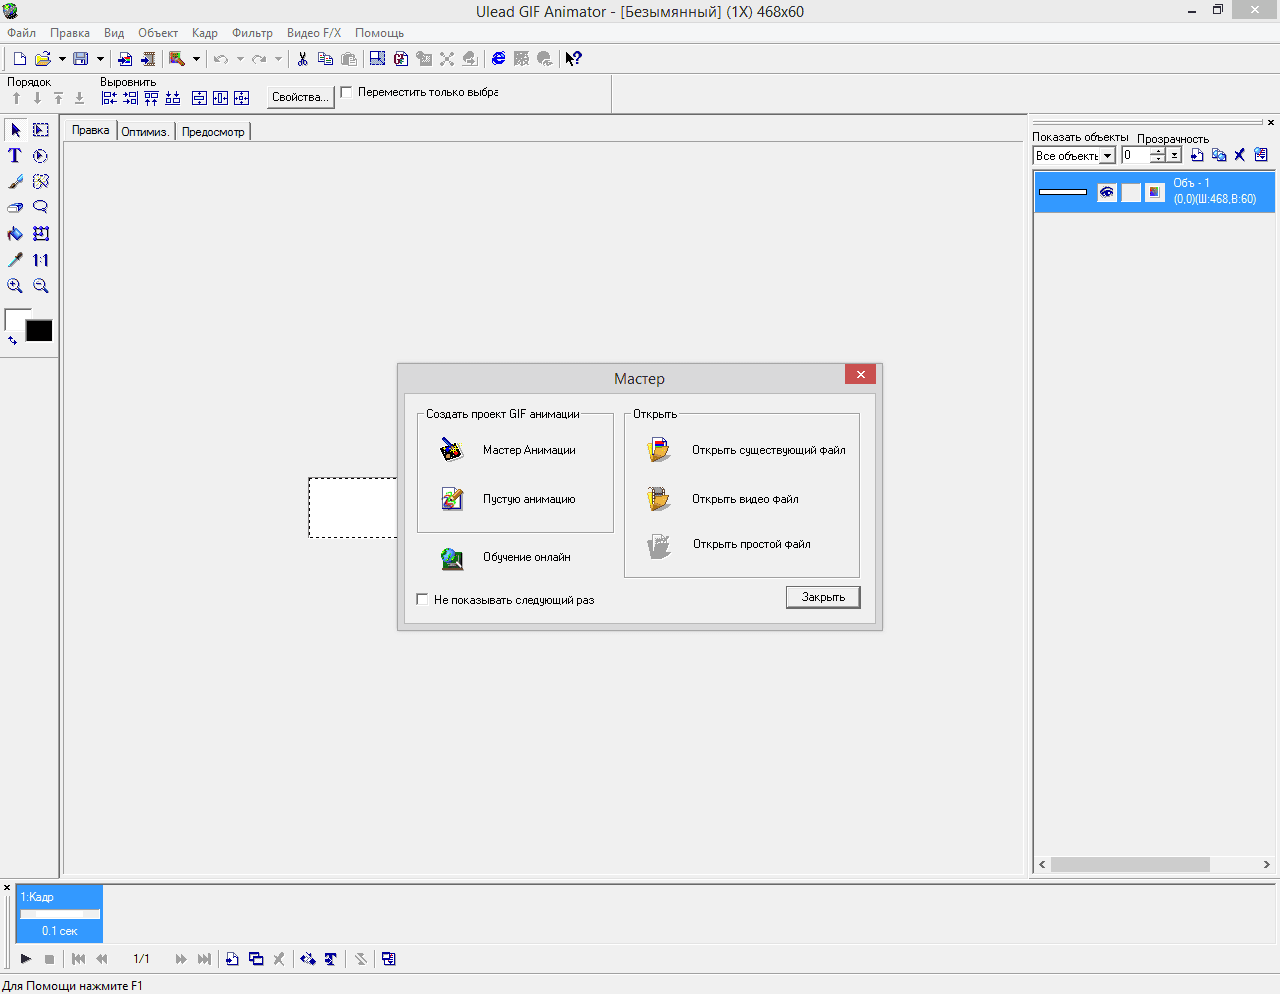Click the Internet Explorer preview icon

pyautogui.click(x=498, y=59)
